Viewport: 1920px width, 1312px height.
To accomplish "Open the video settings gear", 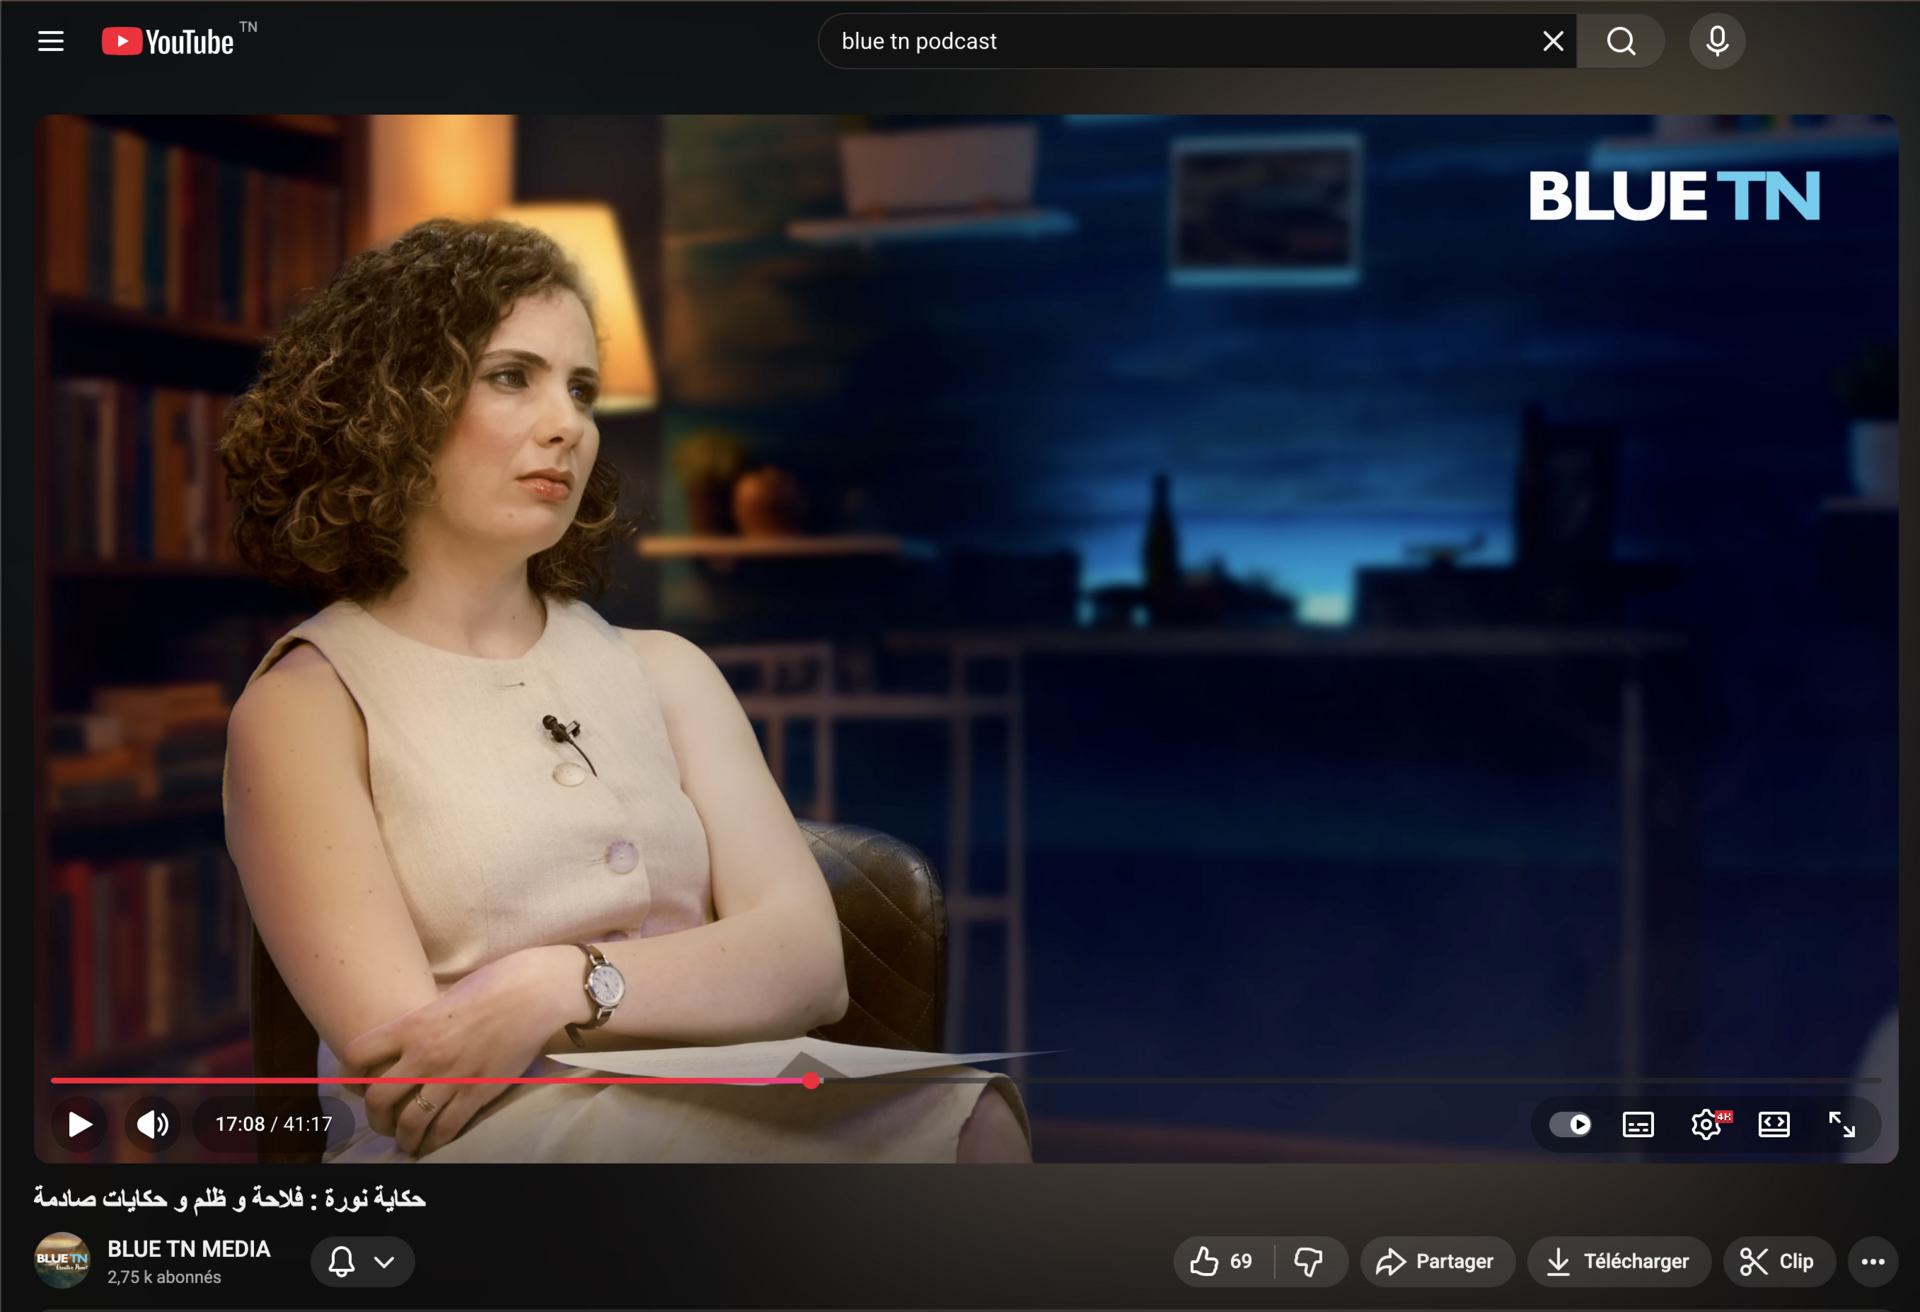I will (x=1705, y=1124).
